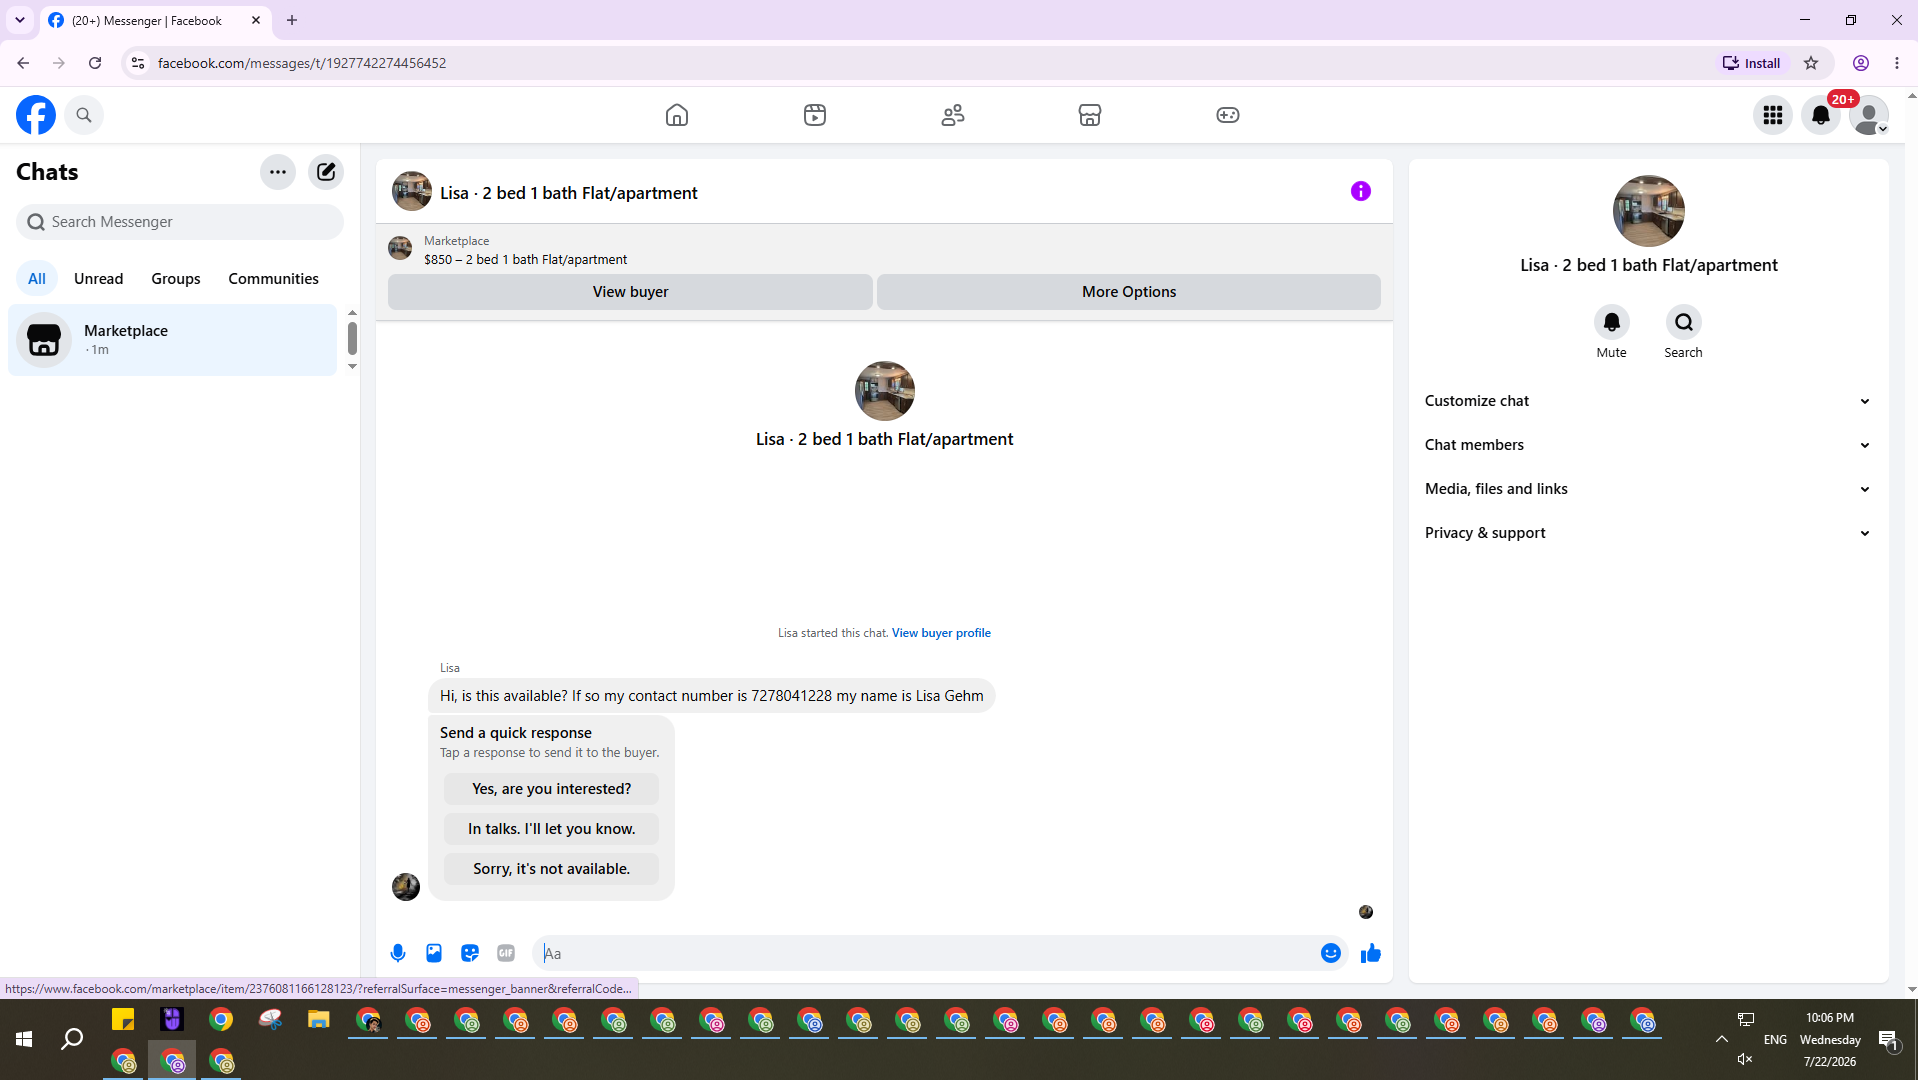
Task: Click the More Options button
Action: click(x=1129, y=292)
